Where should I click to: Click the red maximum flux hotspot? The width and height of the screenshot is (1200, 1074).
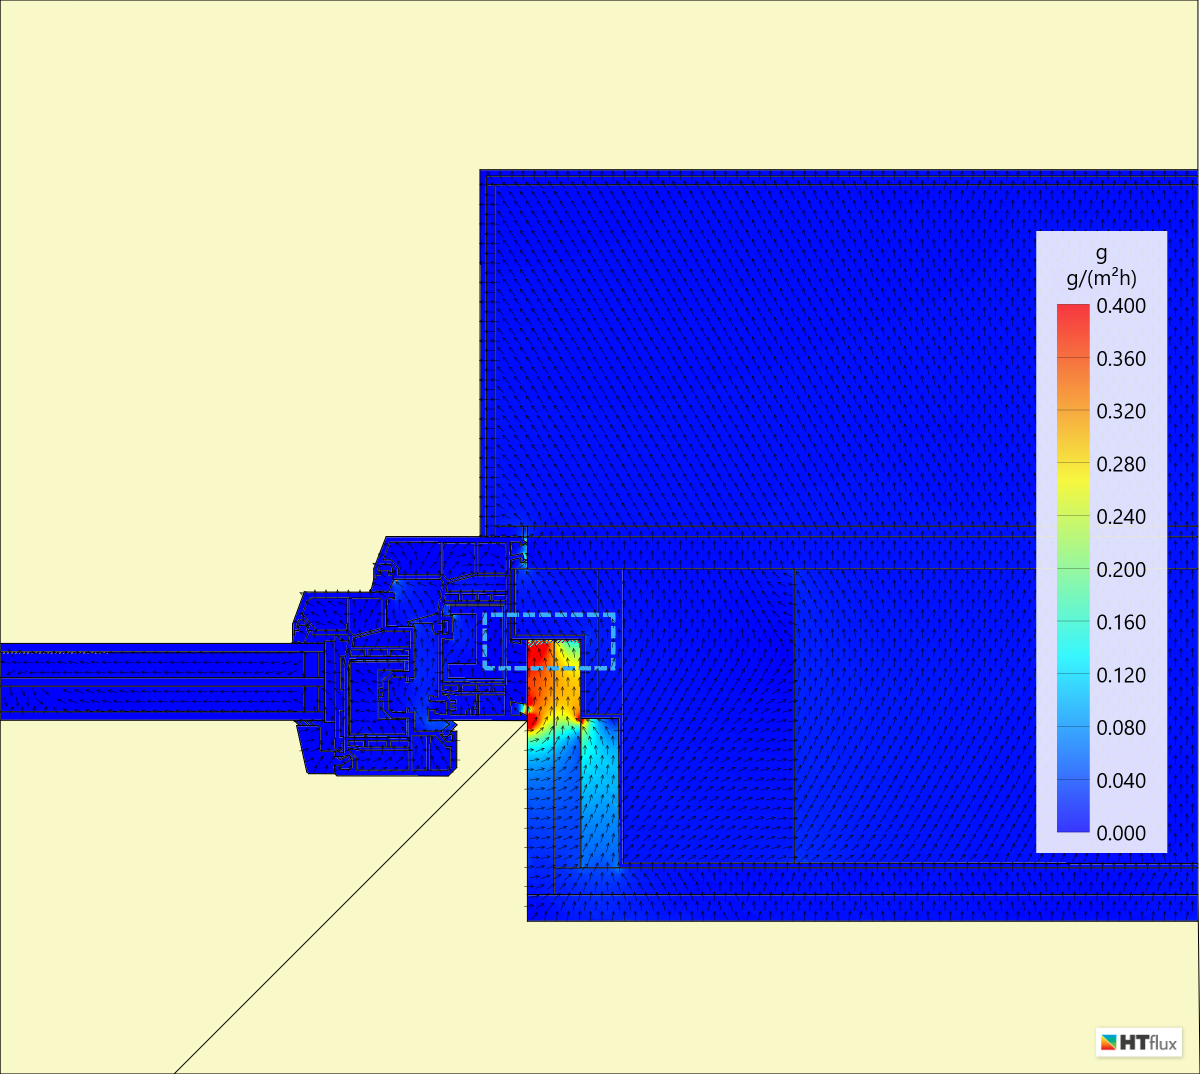(x=538, y=675)
